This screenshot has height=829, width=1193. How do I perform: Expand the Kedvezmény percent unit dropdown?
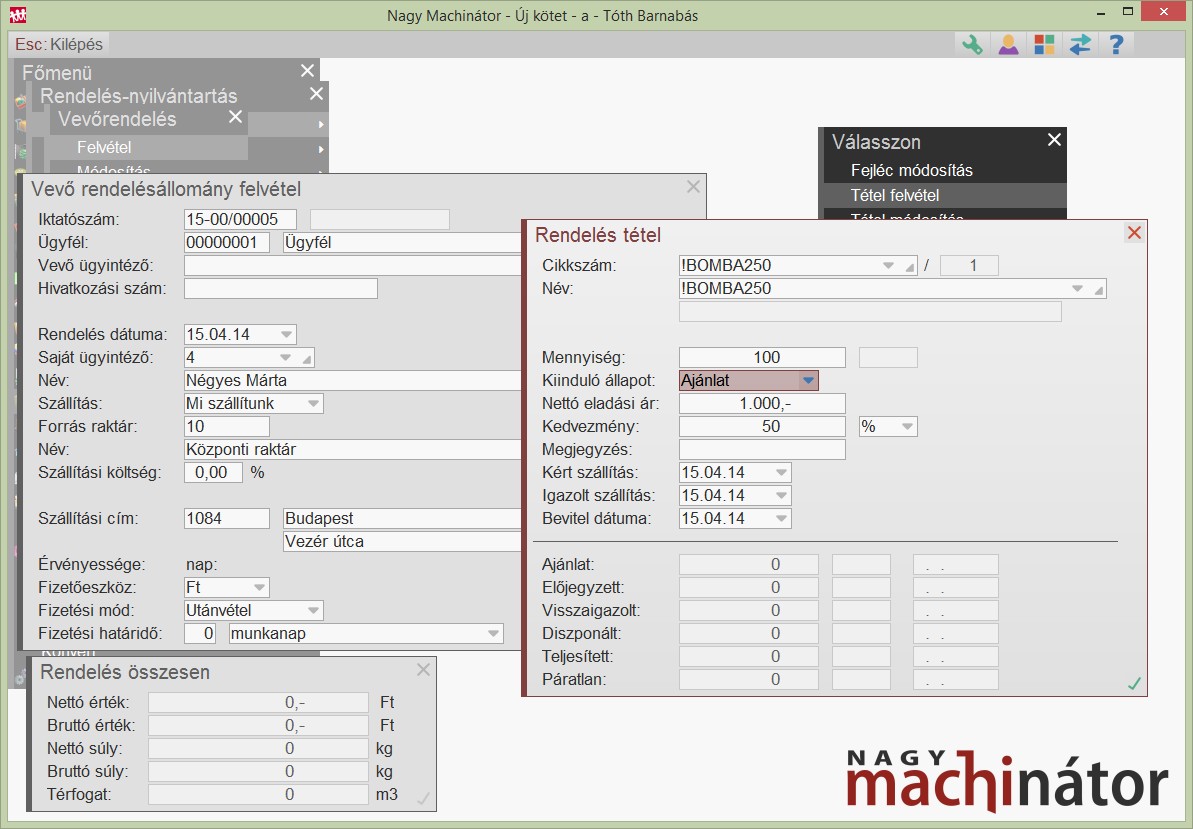pyautogui.click(x=907, y=427)
